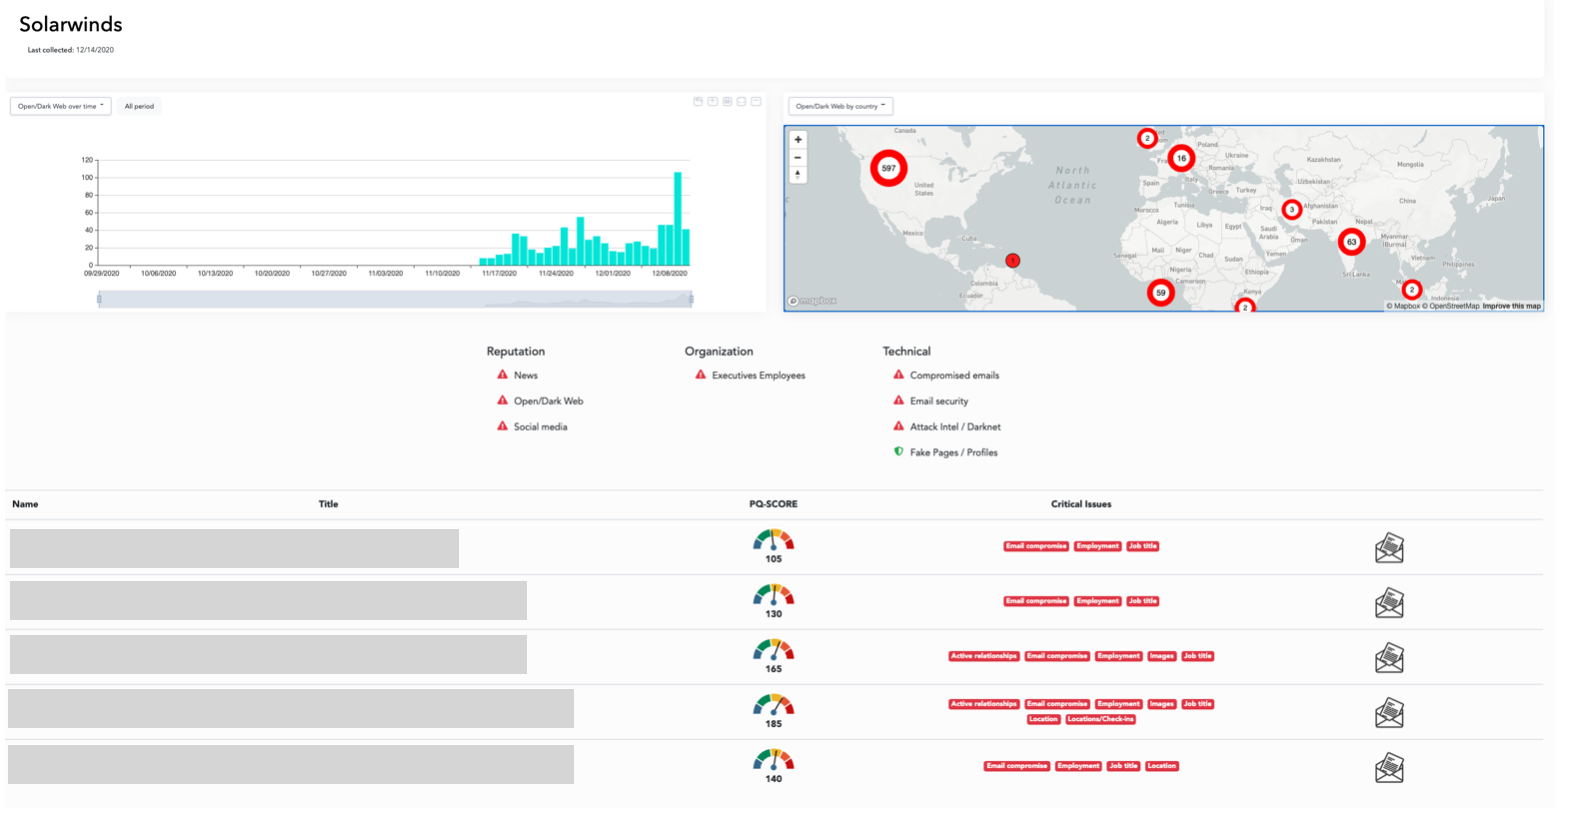Click the Mapbox logo on the map
1576x822 pixels.
click(812, 301)
